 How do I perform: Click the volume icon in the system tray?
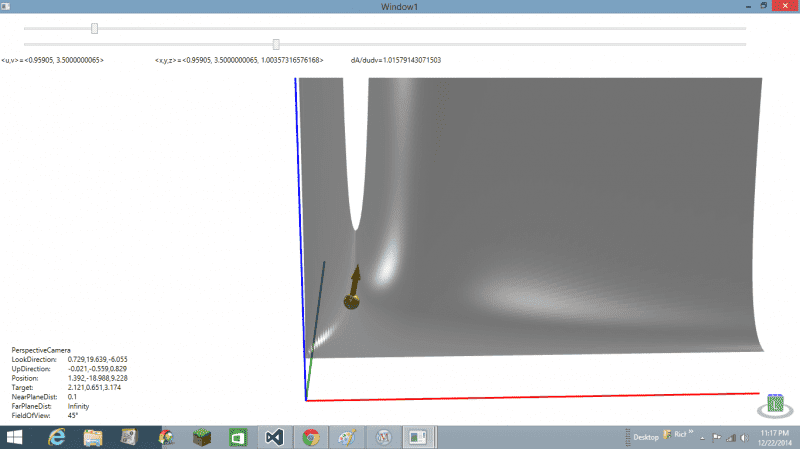[742, 437]
